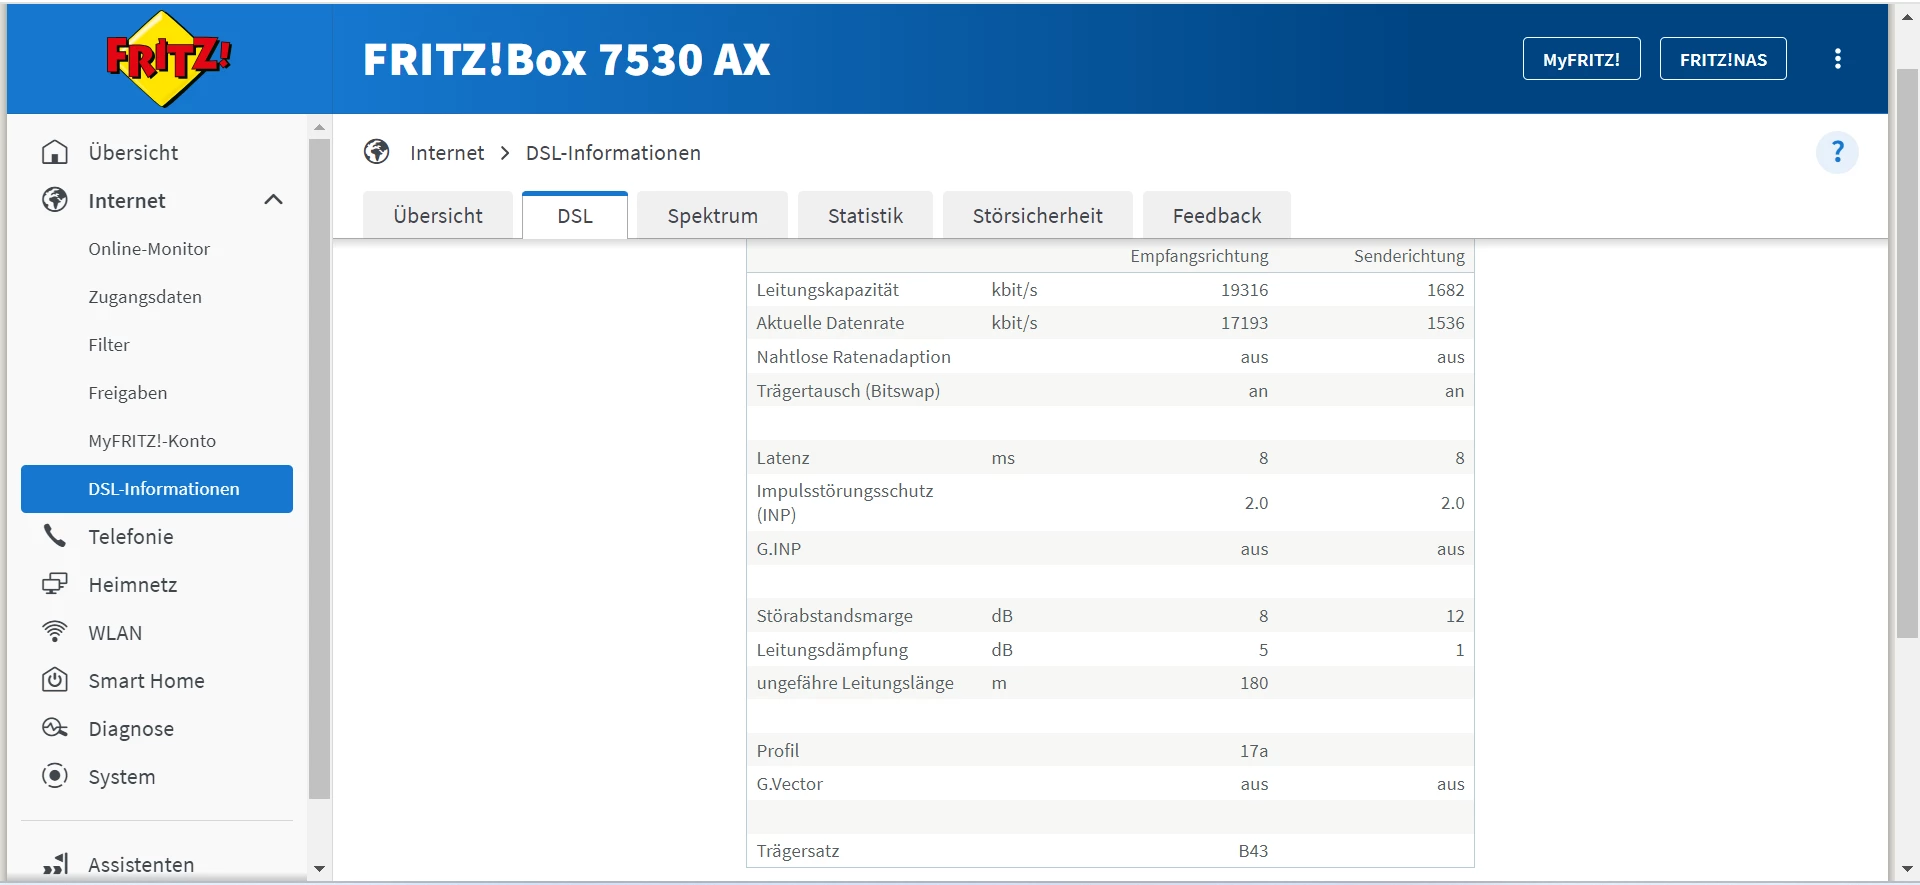Click the Nahtlose Ratenadaption row label
1920x885 pixels.
pyautogui.click(x=853, y=357)
